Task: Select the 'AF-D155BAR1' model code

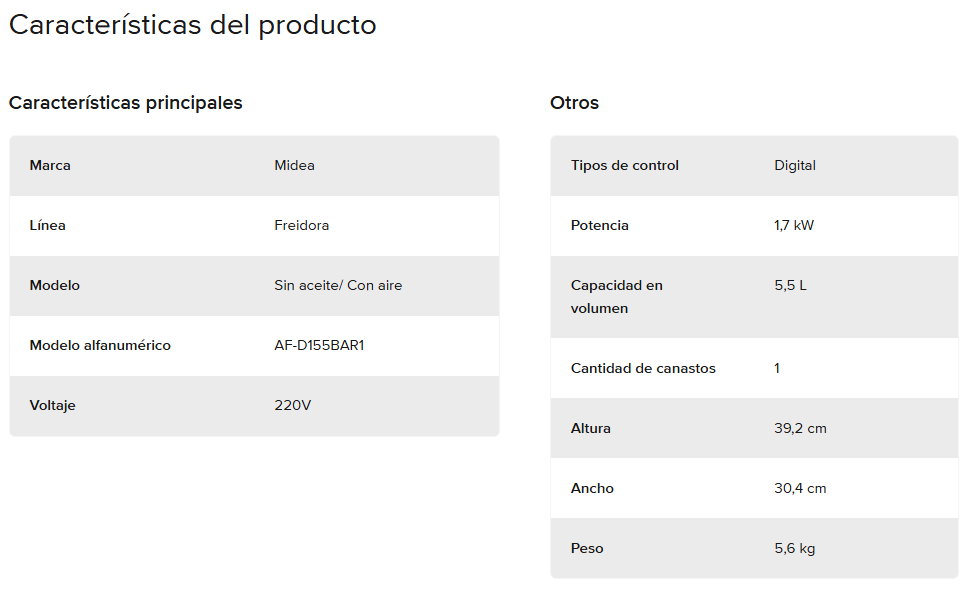Action: coord(319,345)
